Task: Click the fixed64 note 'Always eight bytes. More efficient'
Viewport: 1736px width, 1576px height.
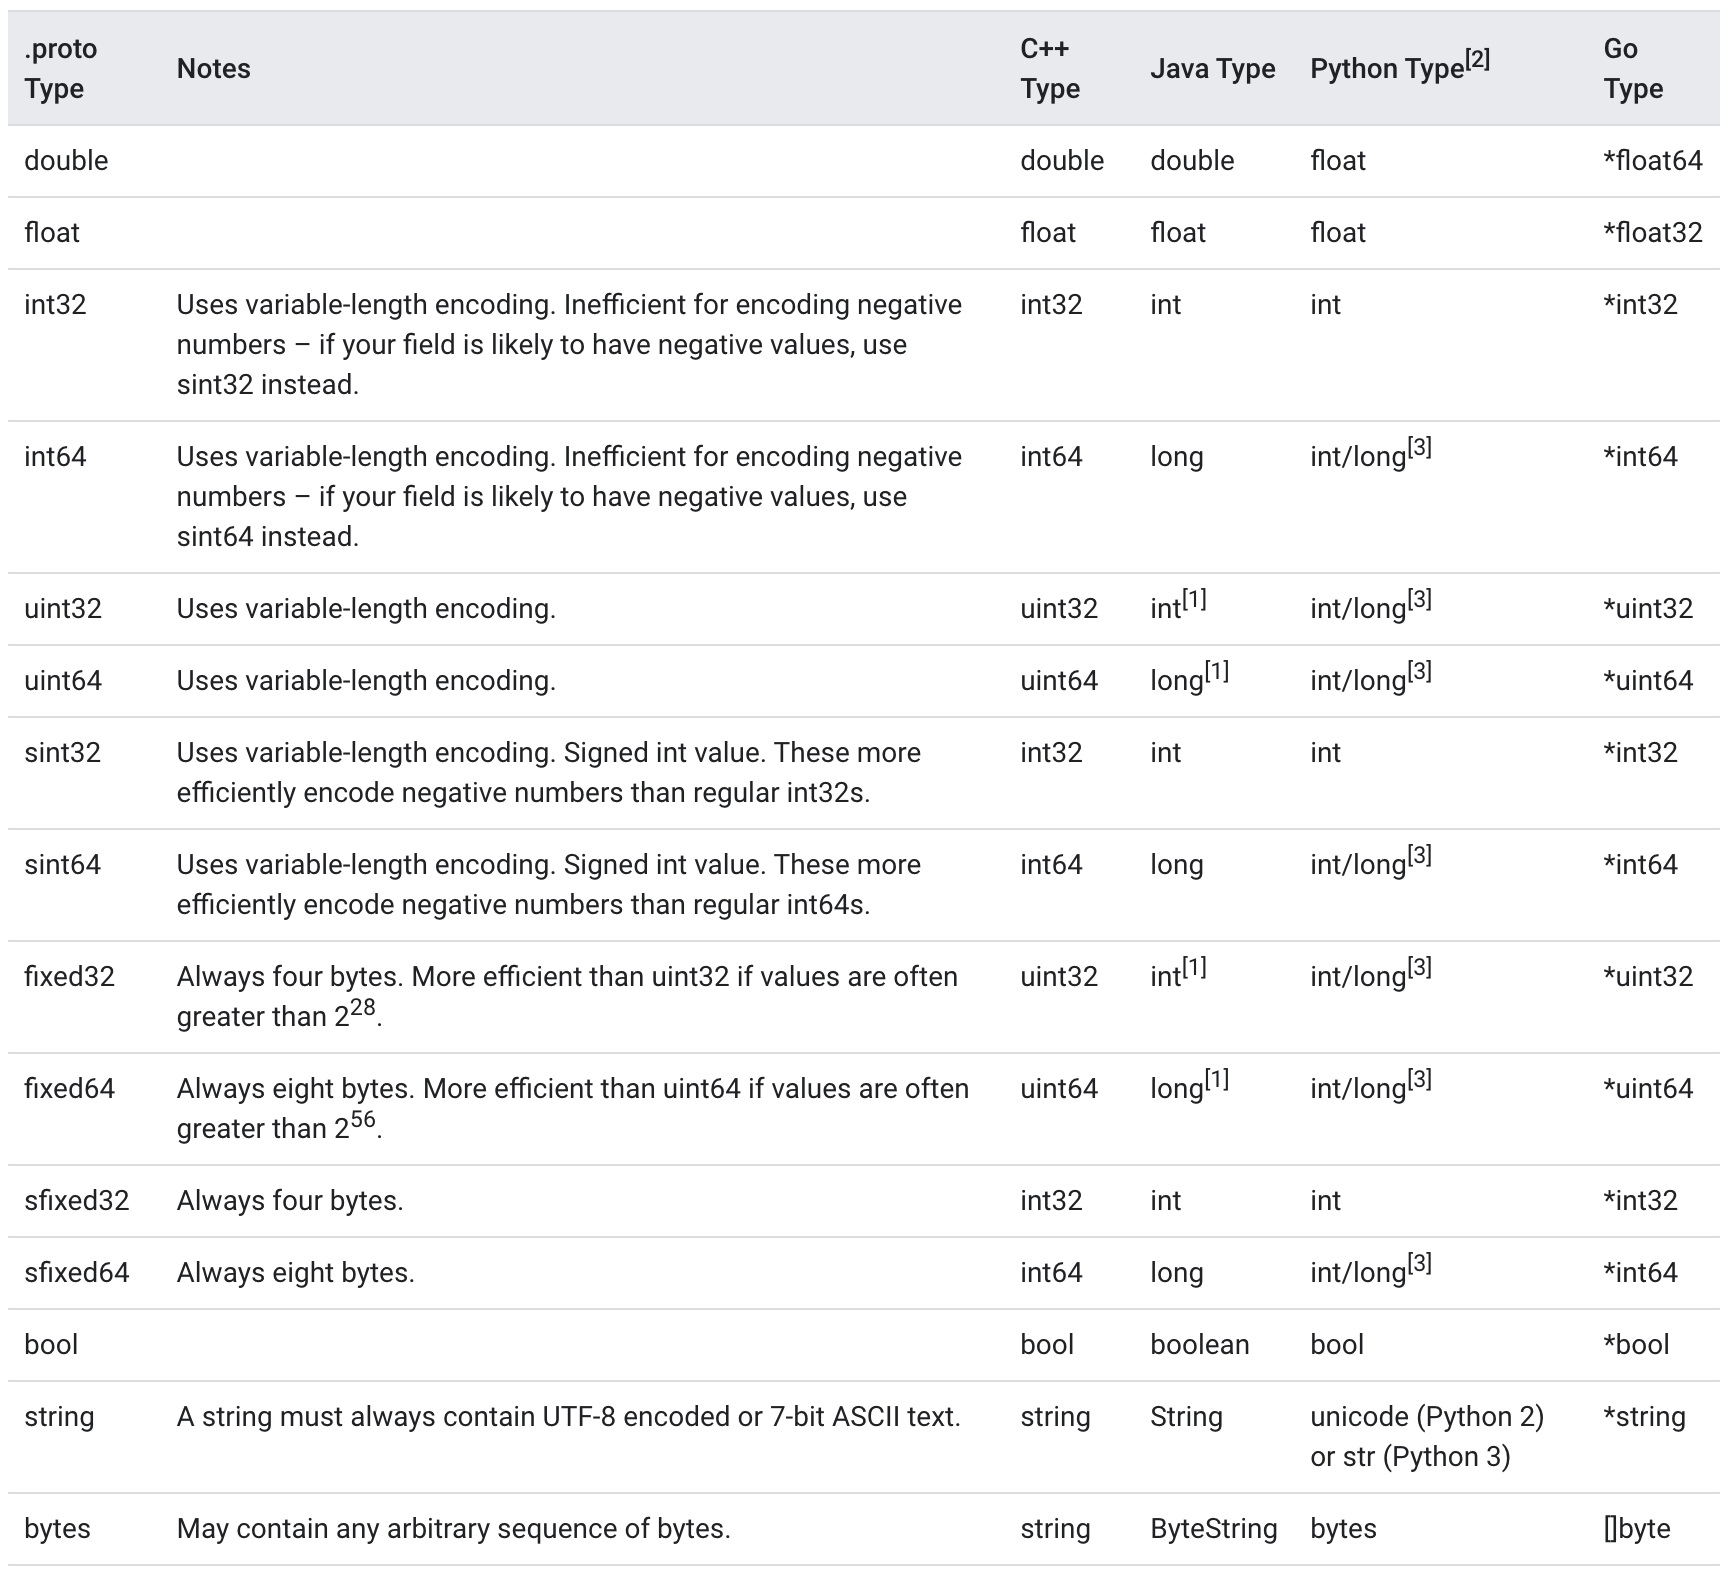Action: tap(573, 1107)
